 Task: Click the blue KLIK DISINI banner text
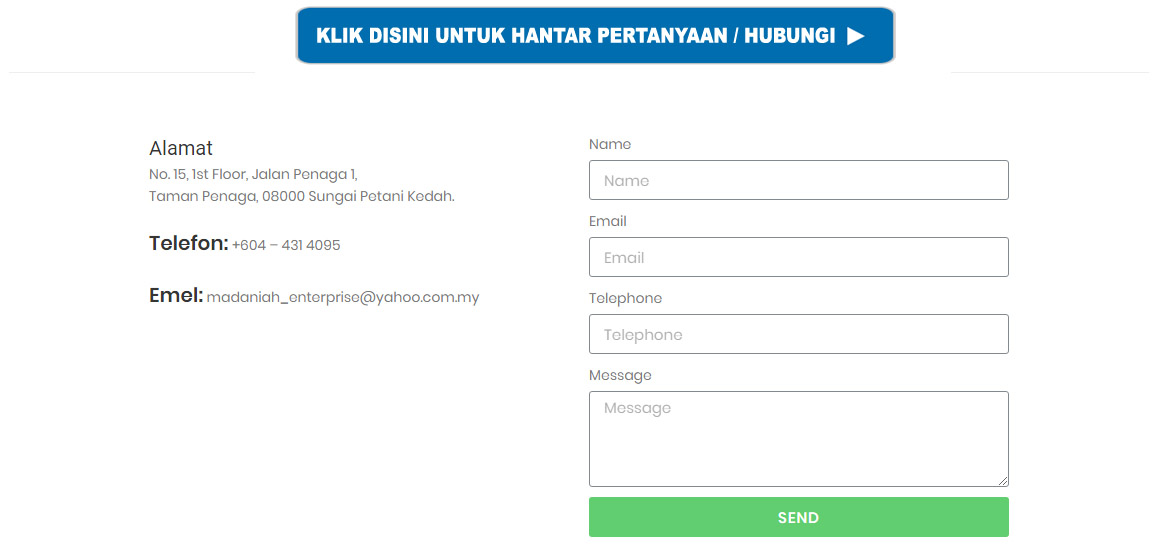pos(575,36)
